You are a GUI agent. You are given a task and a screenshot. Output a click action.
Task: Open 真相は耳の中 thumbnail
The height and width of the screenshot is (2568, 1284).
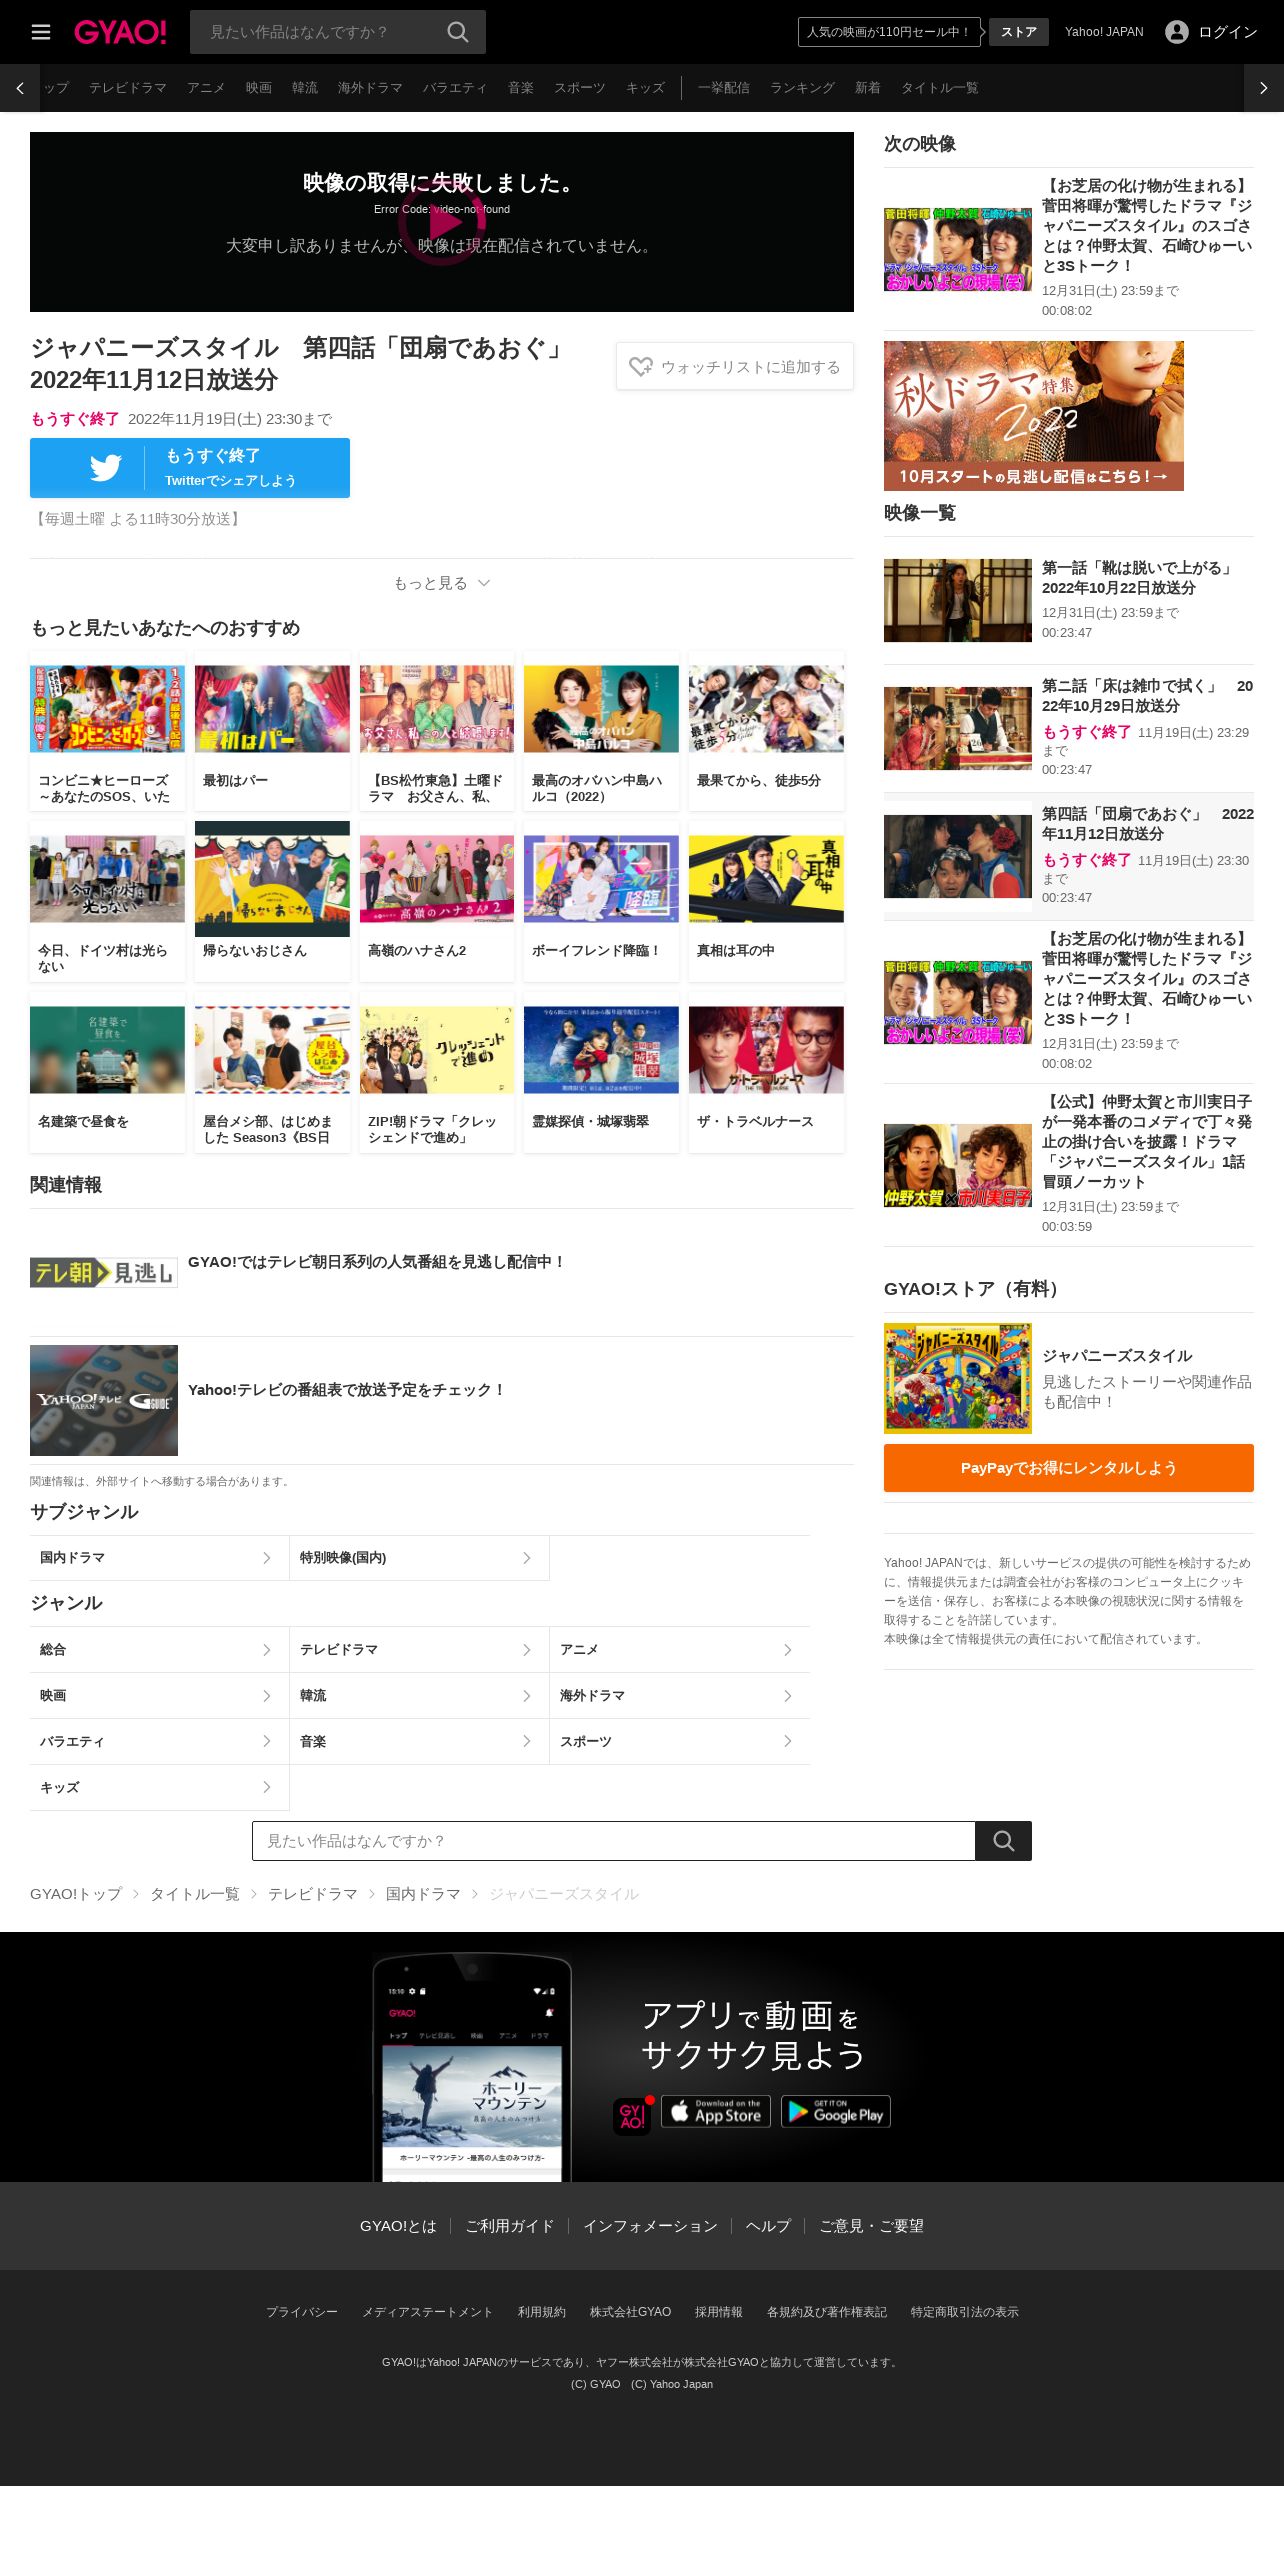pyautogui.click(x=766, y=879)
